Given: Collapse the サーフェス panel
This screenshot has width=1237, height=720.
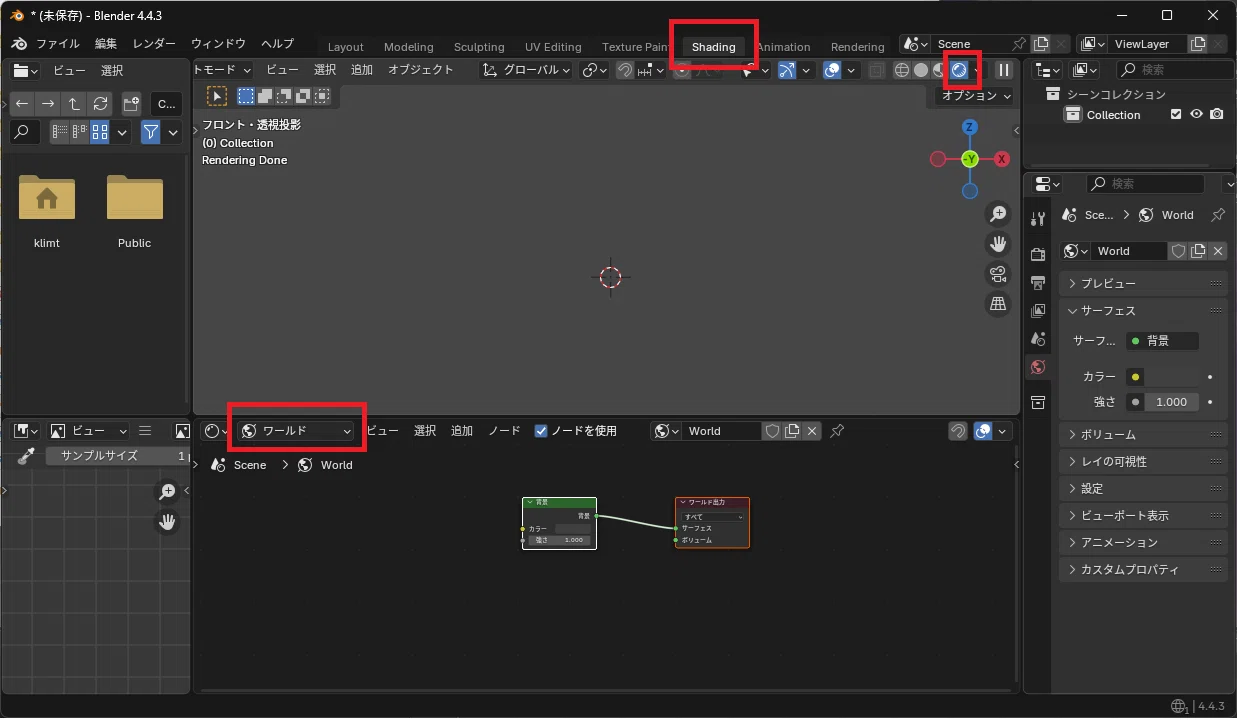Looking at the screenshot, I should coord(1143,311).
